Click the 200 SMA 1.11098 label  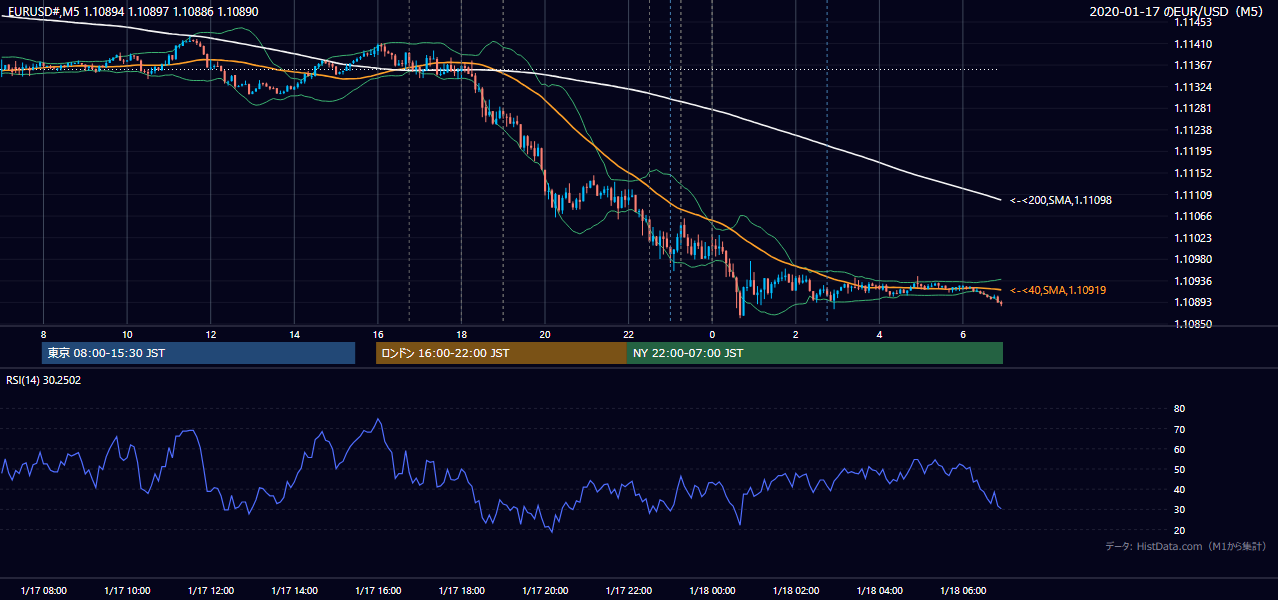[1061, 200]
